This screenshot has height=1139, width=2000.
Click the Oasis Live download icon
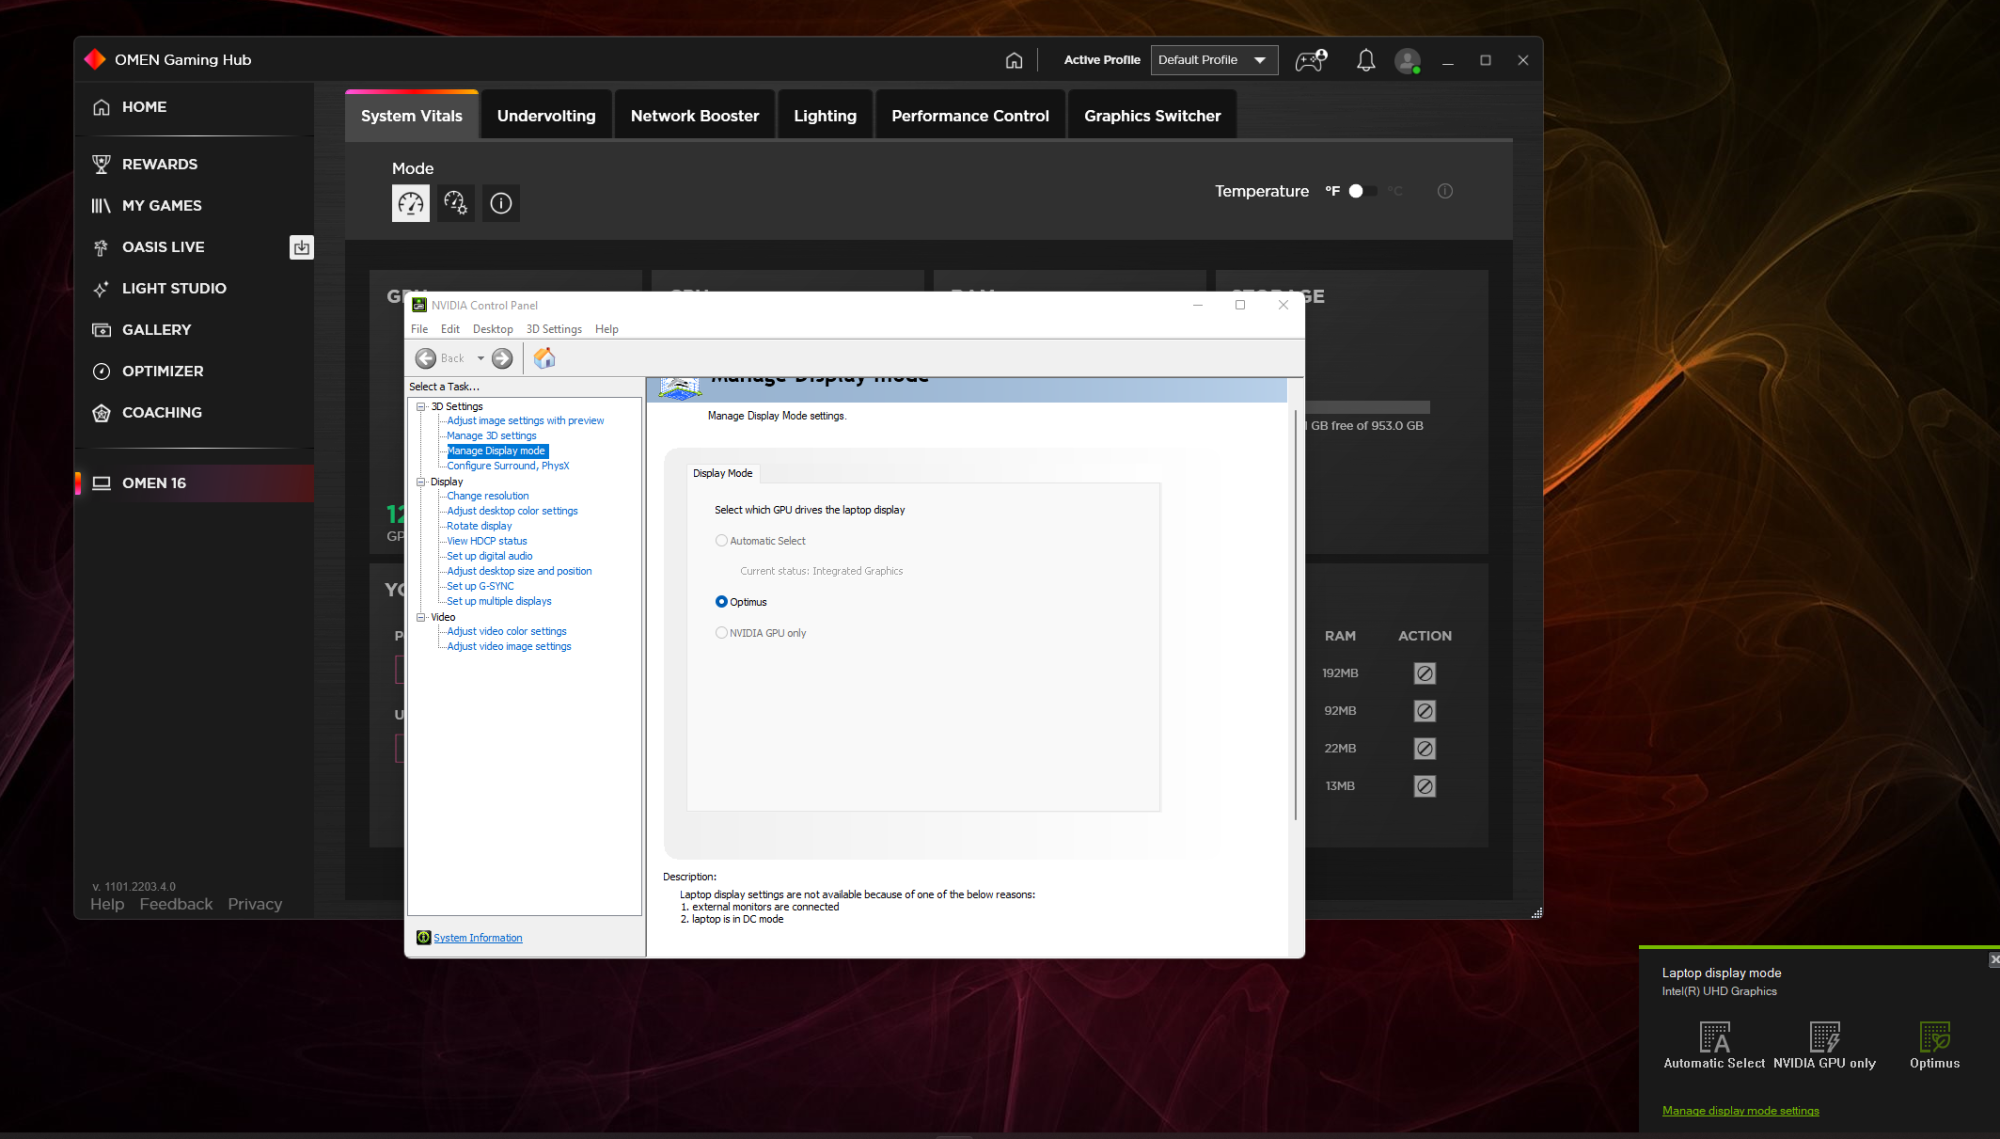coord(301,247)
